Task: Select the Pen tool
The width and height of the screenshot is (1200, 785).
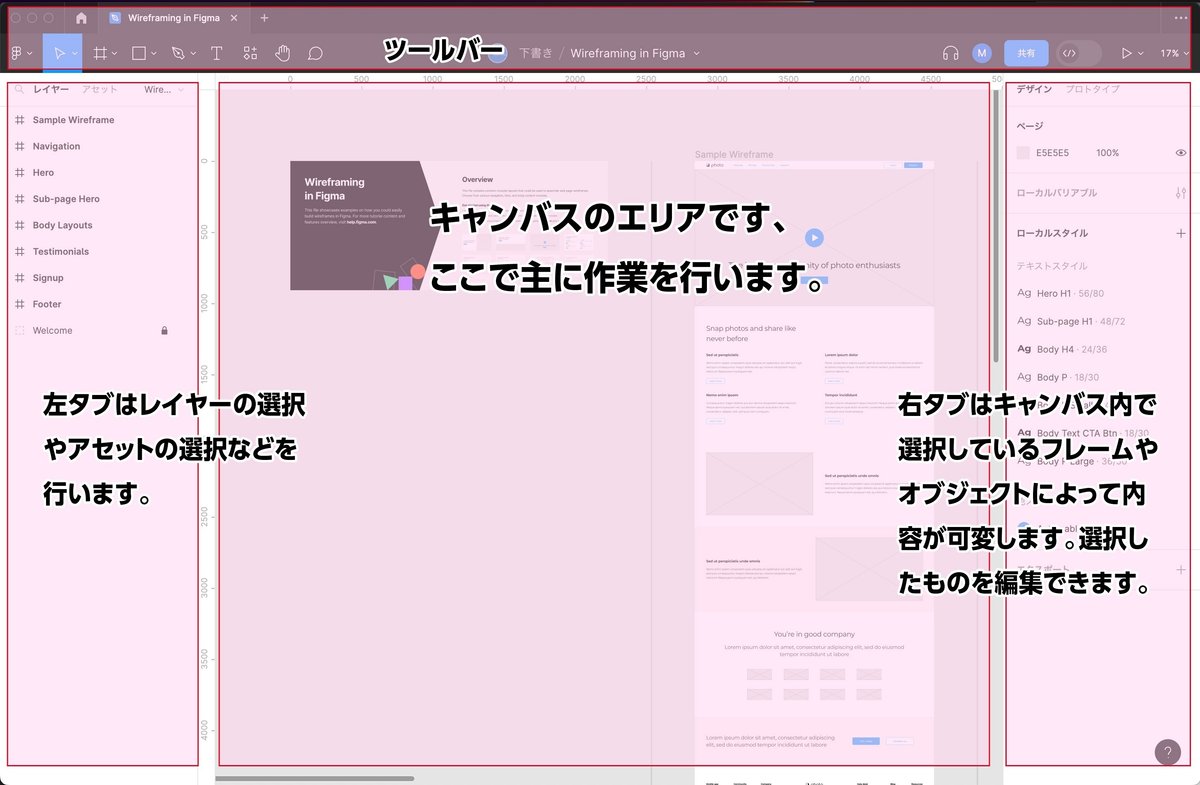Action: click(x=178, y=53)
